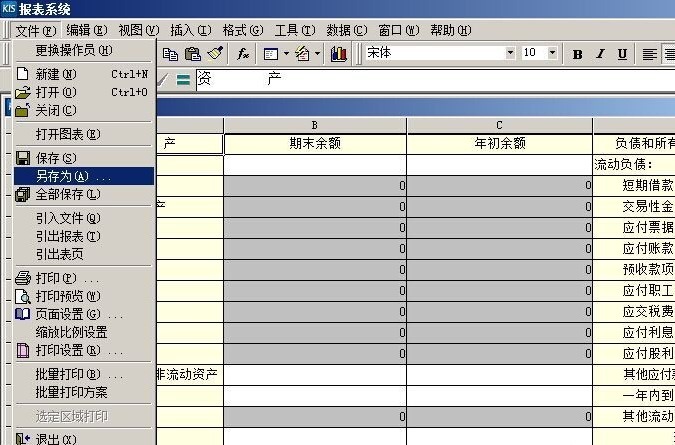Select 打开(O) menu entry
The height and width of the screenshot is (445, 675).
click(x=84, y=92)
